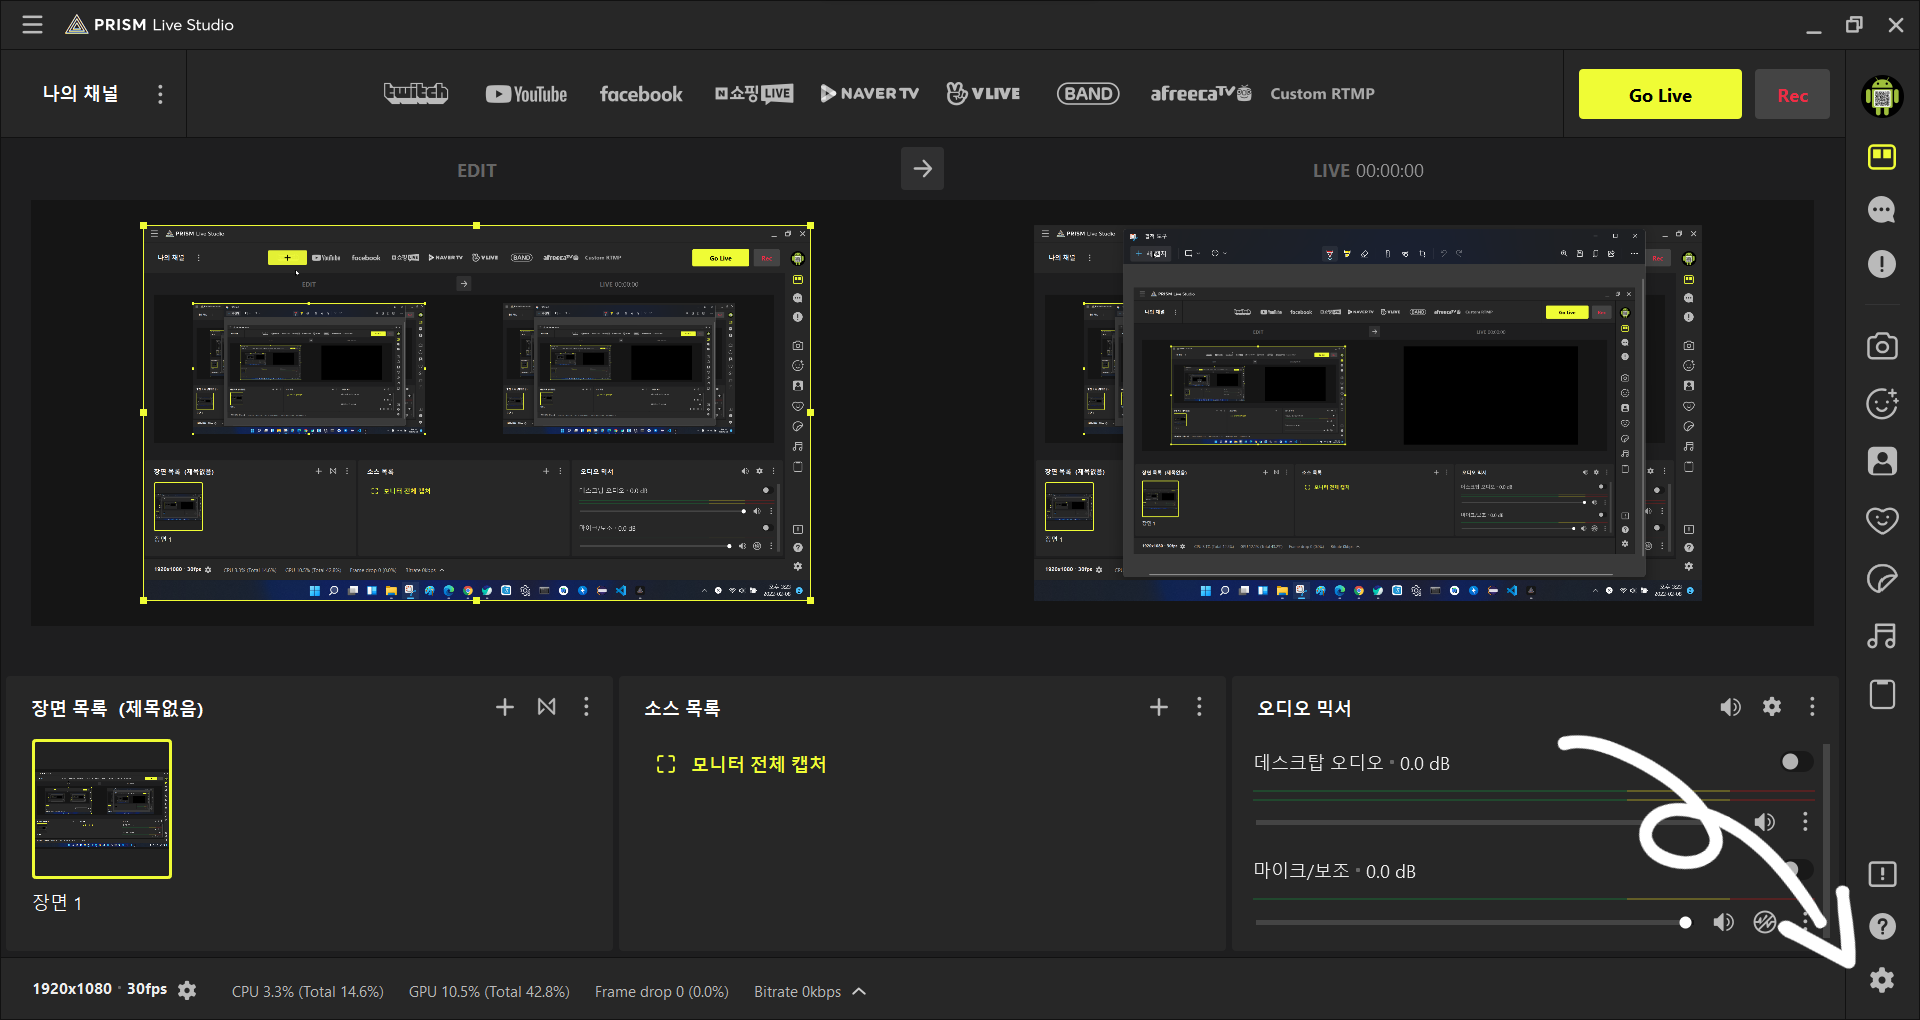Open beauty effects face icon

1882,403
